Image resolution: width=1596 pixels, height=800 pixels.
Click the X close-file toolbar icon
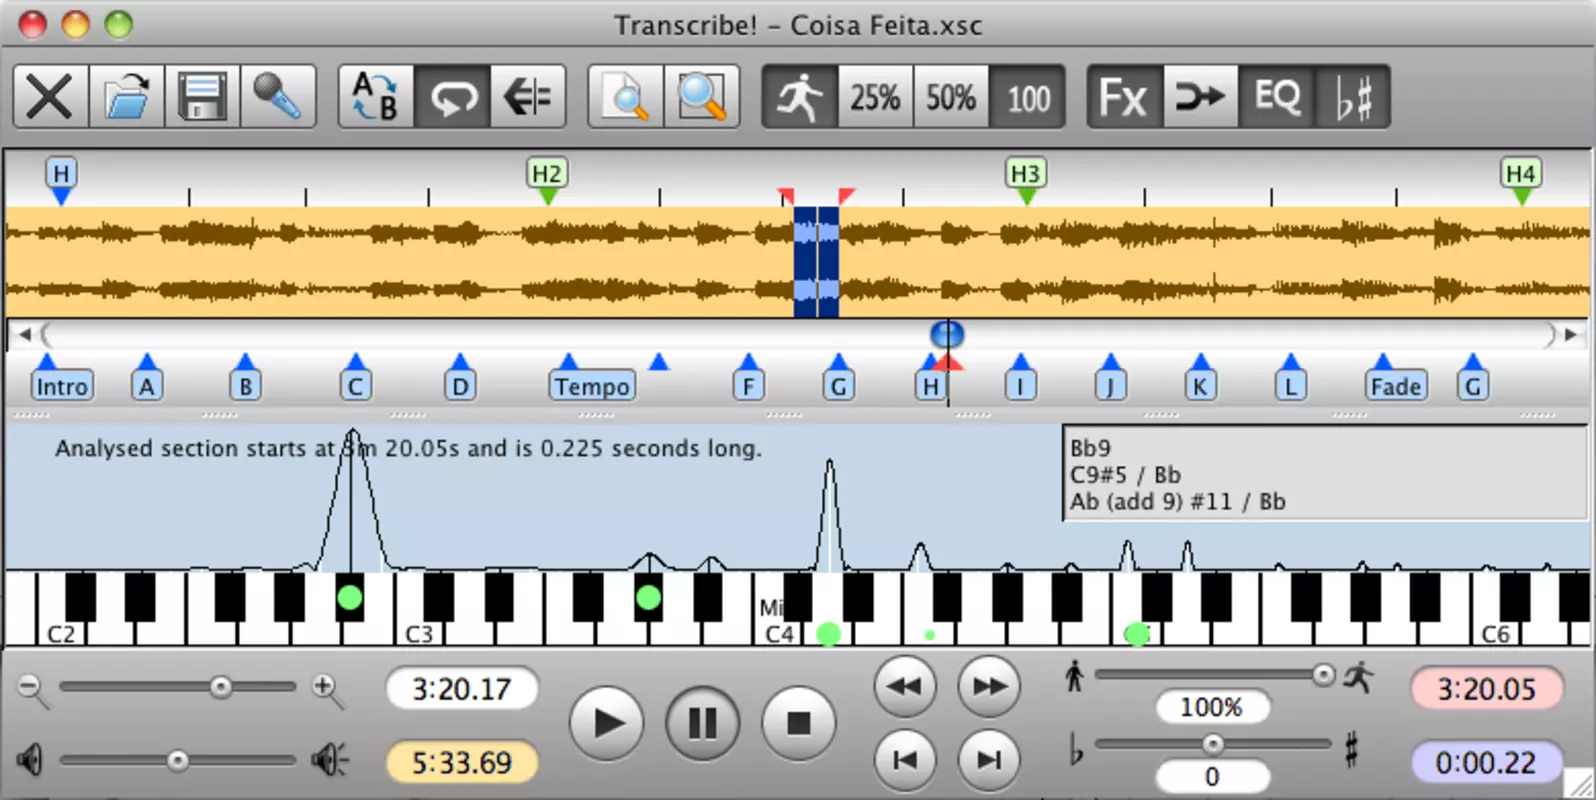(50, 97)
